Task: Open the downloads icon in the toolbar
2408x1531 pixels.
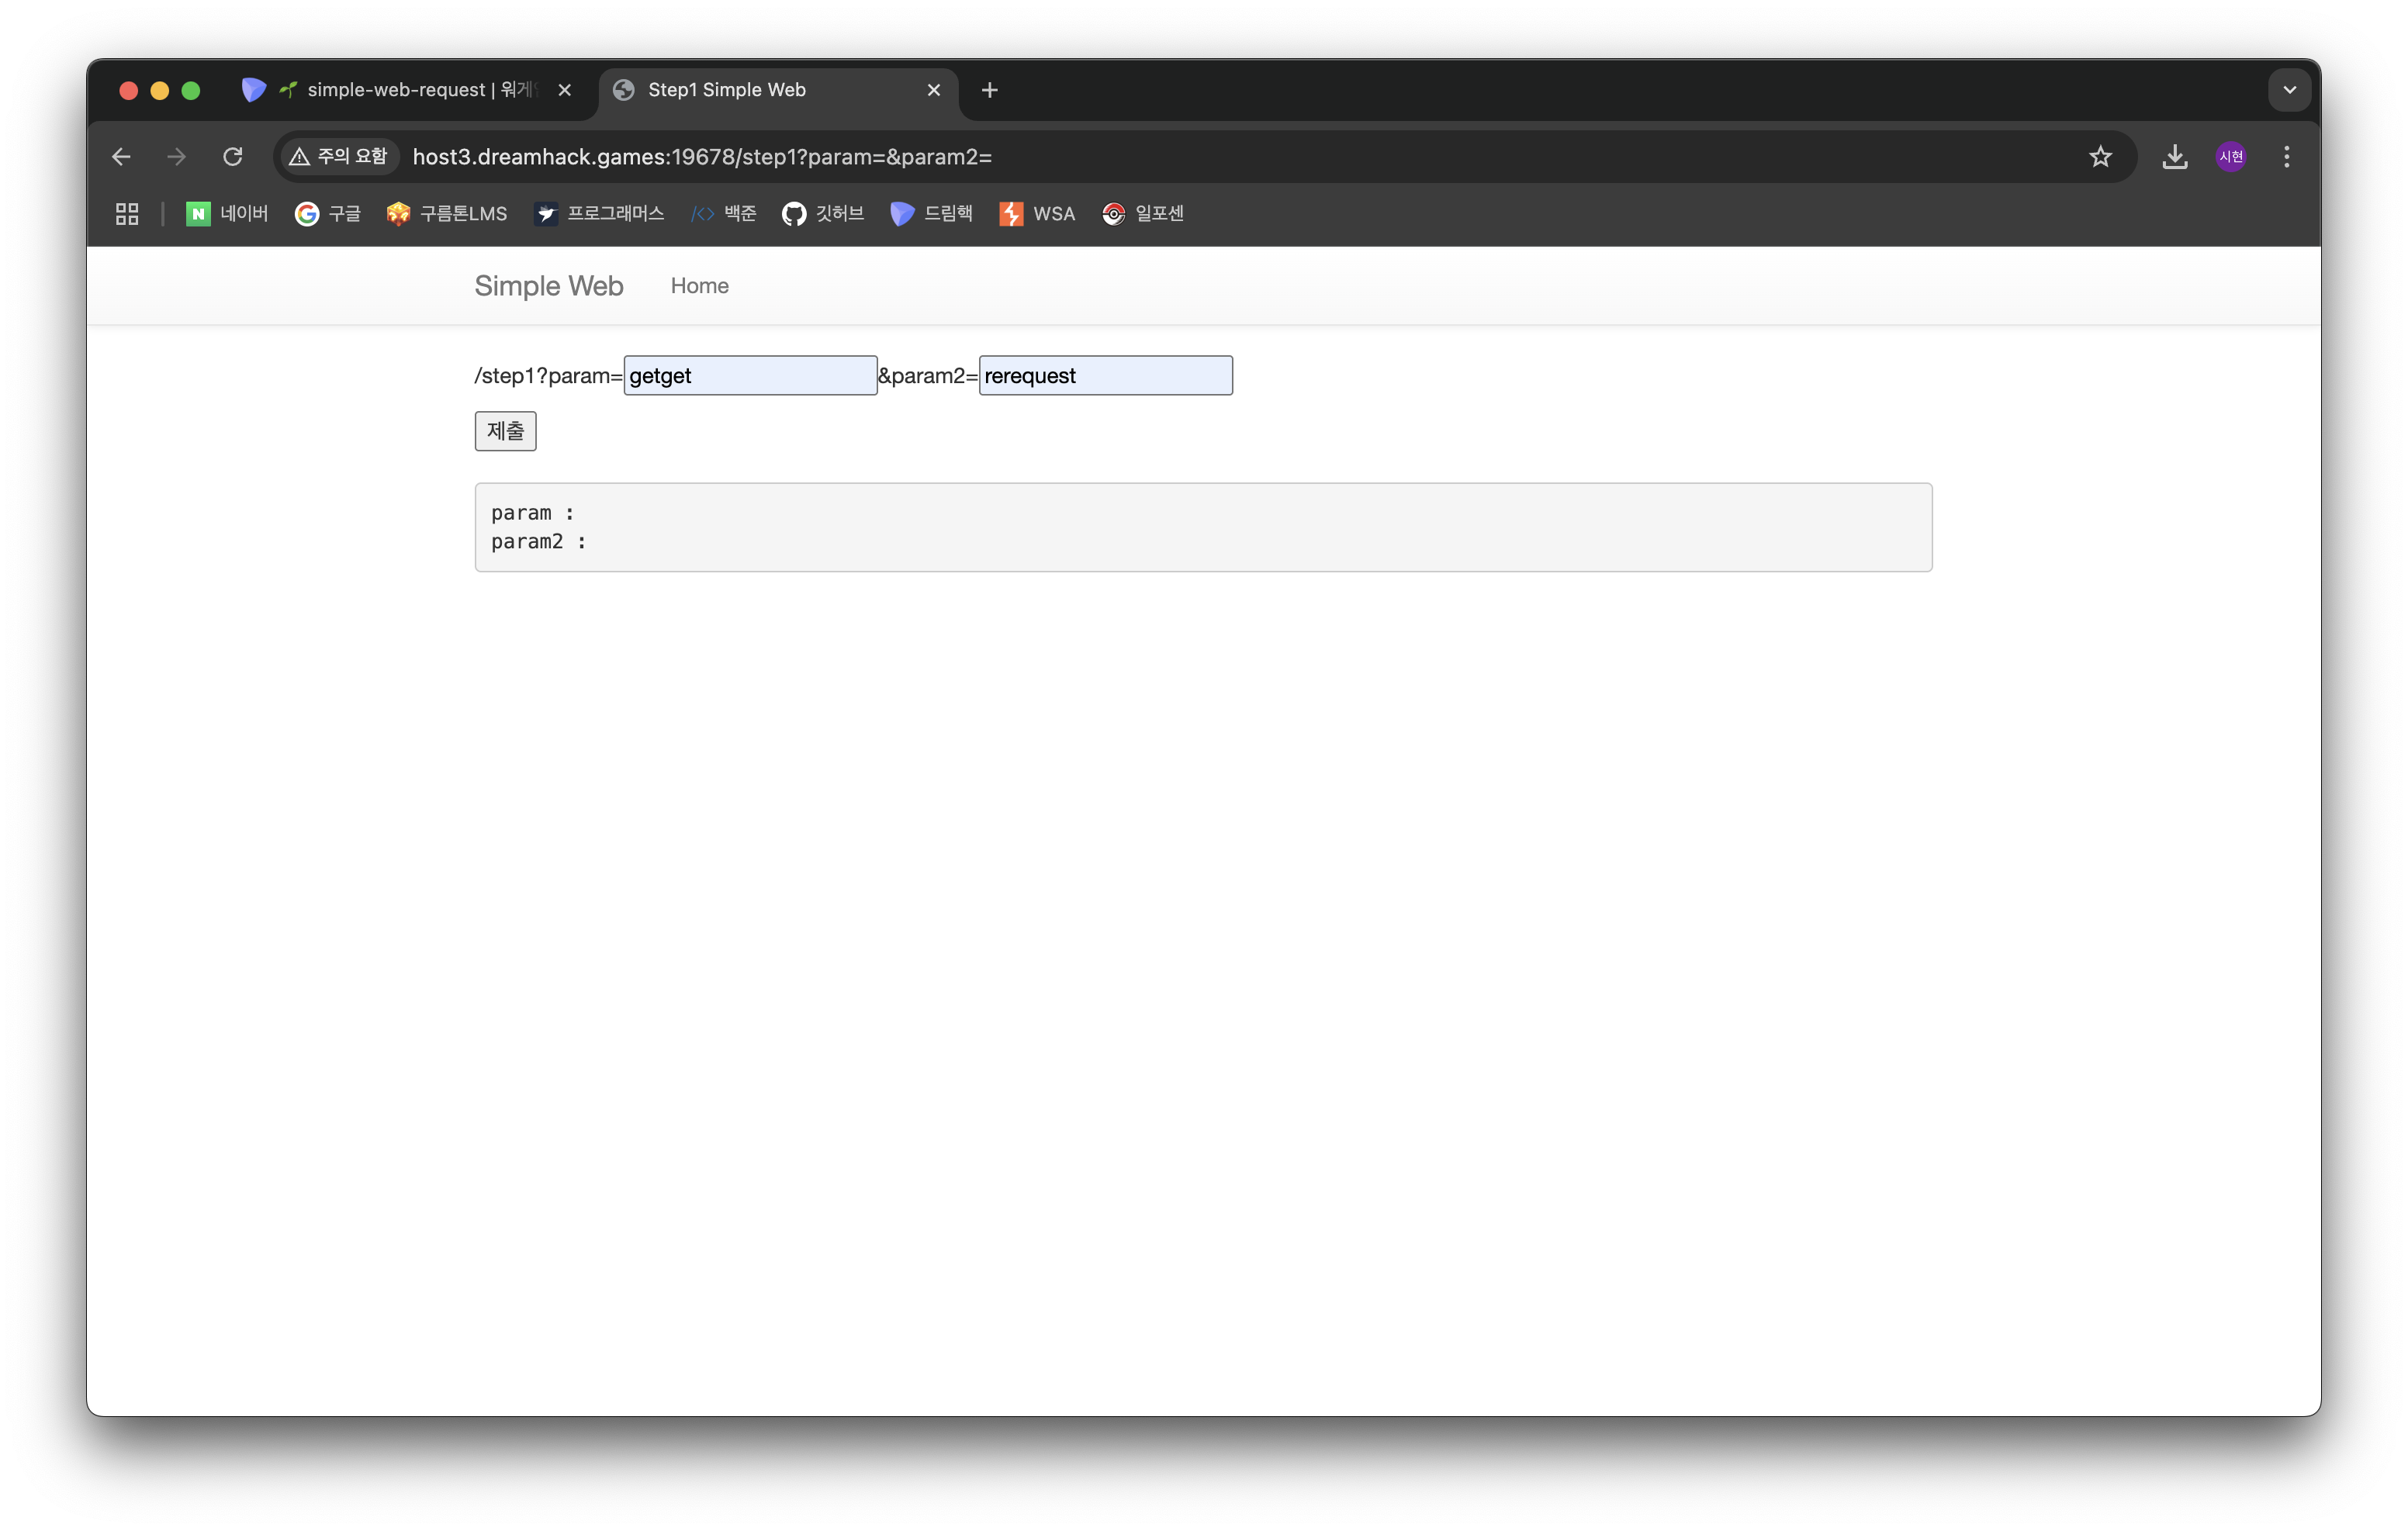Action: tap(2174, 157)
